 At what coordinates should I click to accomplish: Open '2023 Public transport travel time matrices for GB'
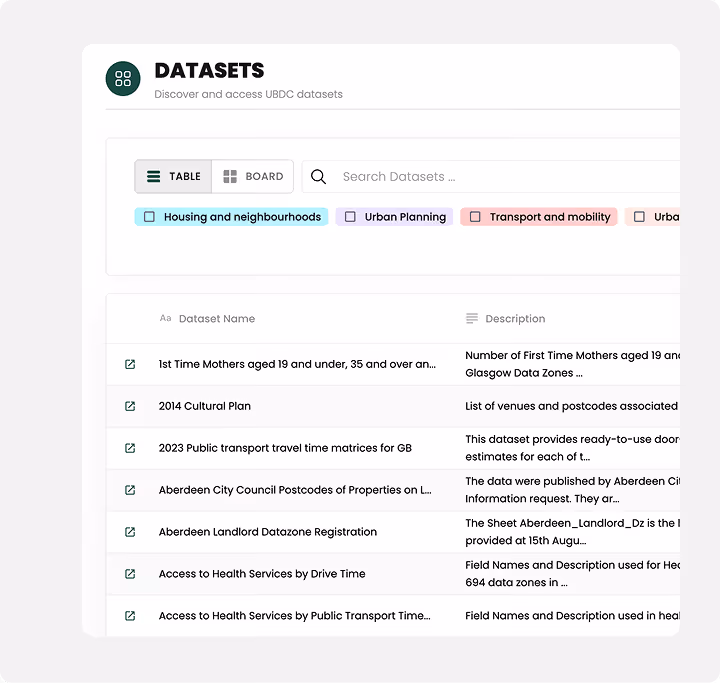285,448
